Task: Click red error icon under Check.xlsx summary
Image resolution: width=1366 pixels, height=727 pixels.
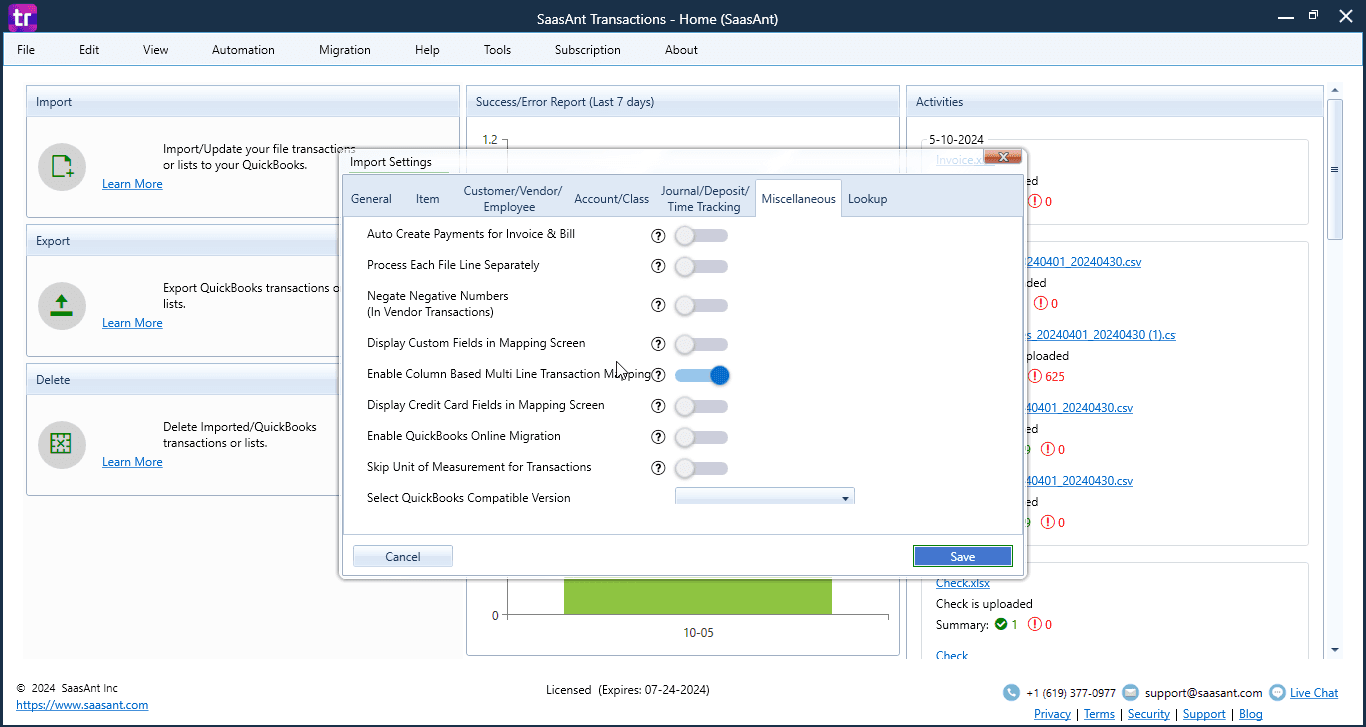Action: [x=1035, y=624]
